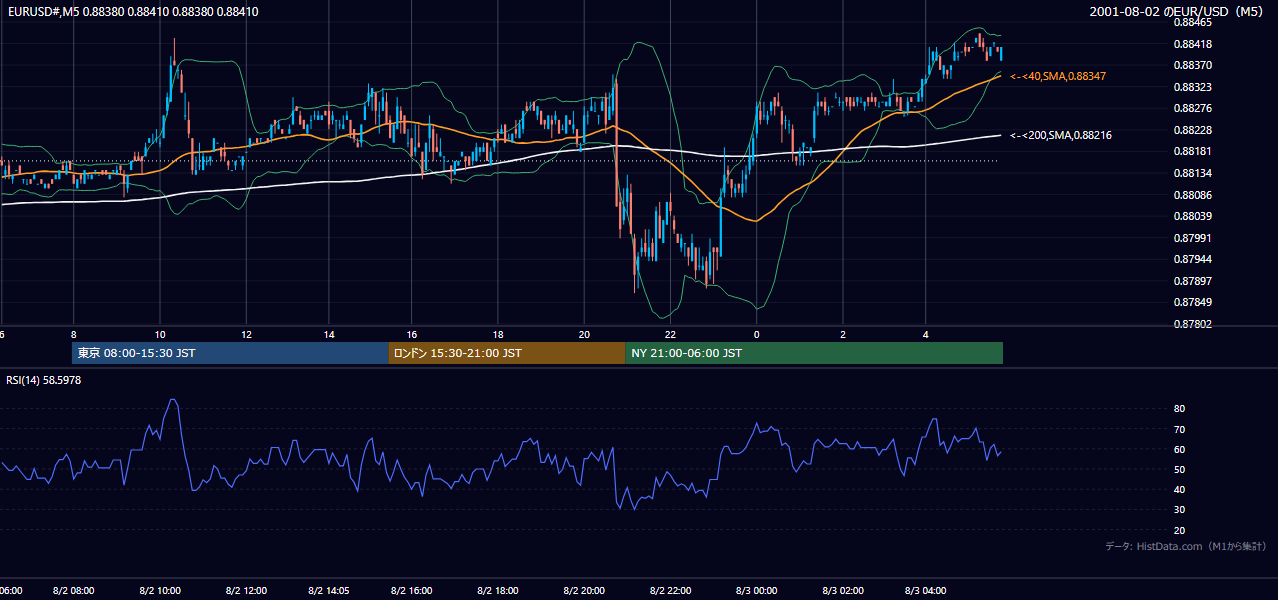The height and width of the screenshot is (600, 1278).
Task: Click hour tick 8 under price chart
Action: tap(73, 335)
